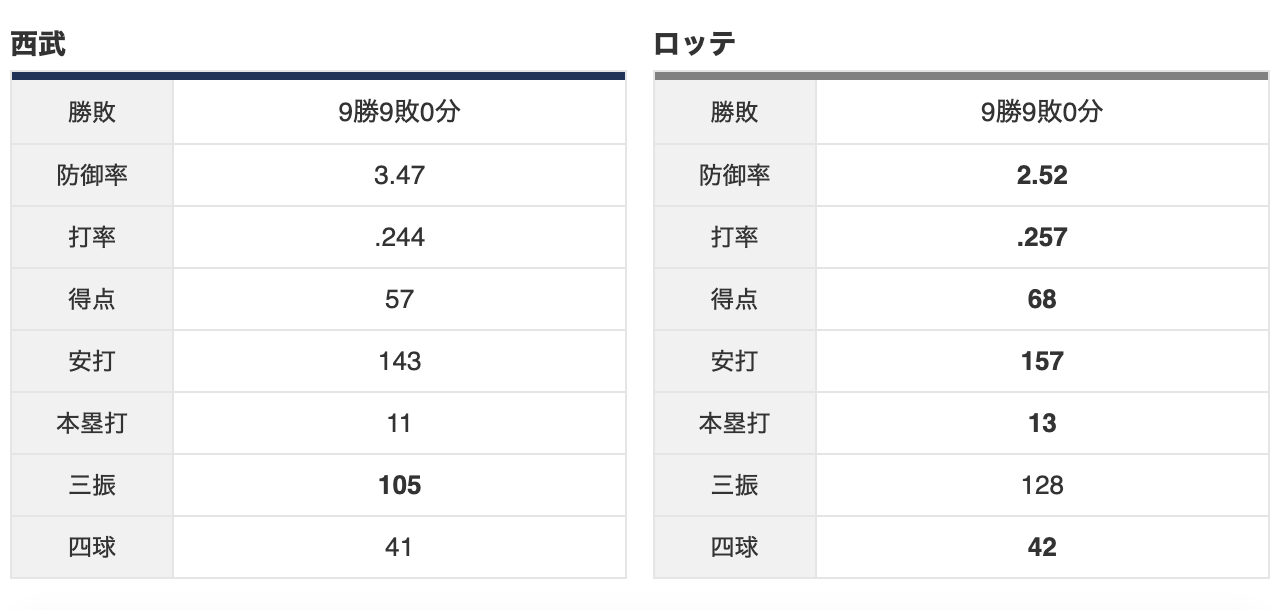Viewport: 1280px width, 610px height.
Task: Click the 西武 team heading
Action: pyautogui.click(x=38, y=45)
